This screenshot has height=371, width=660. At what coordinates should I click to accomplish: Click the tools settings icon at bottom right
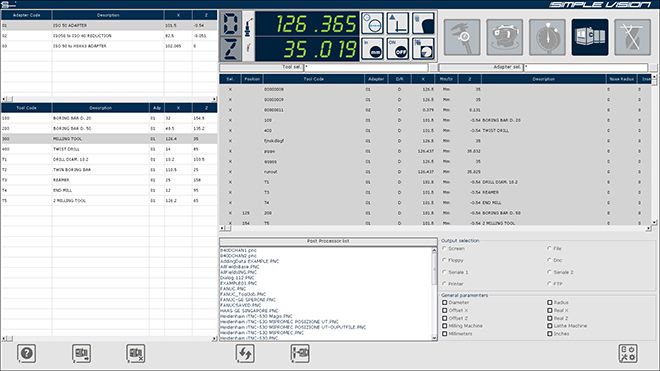pyautogui.click(x=628, y=353)
